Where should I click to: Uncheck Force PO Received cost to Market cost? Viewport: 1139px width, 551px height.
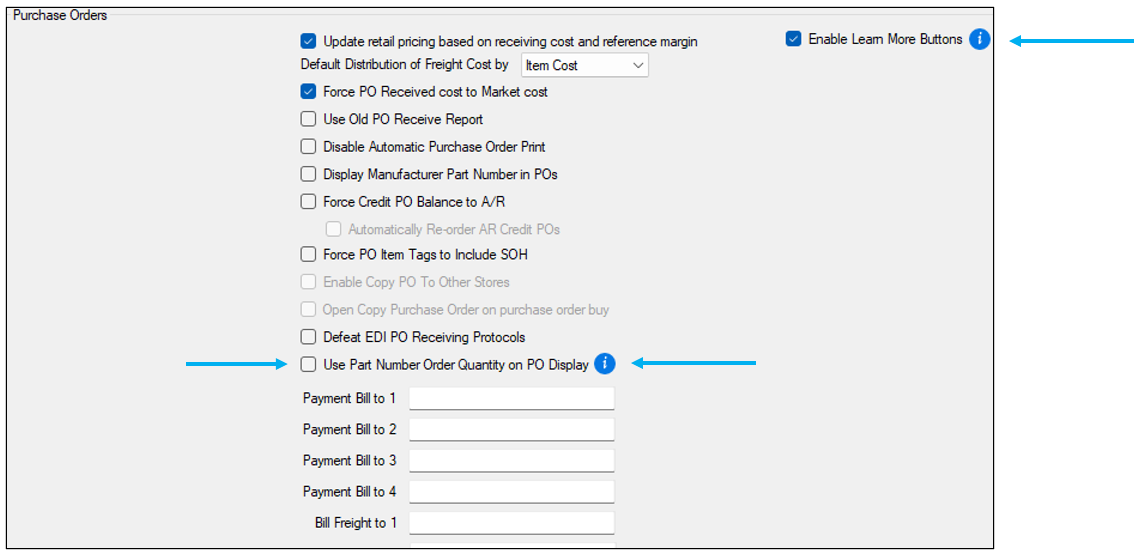point(308,92)
